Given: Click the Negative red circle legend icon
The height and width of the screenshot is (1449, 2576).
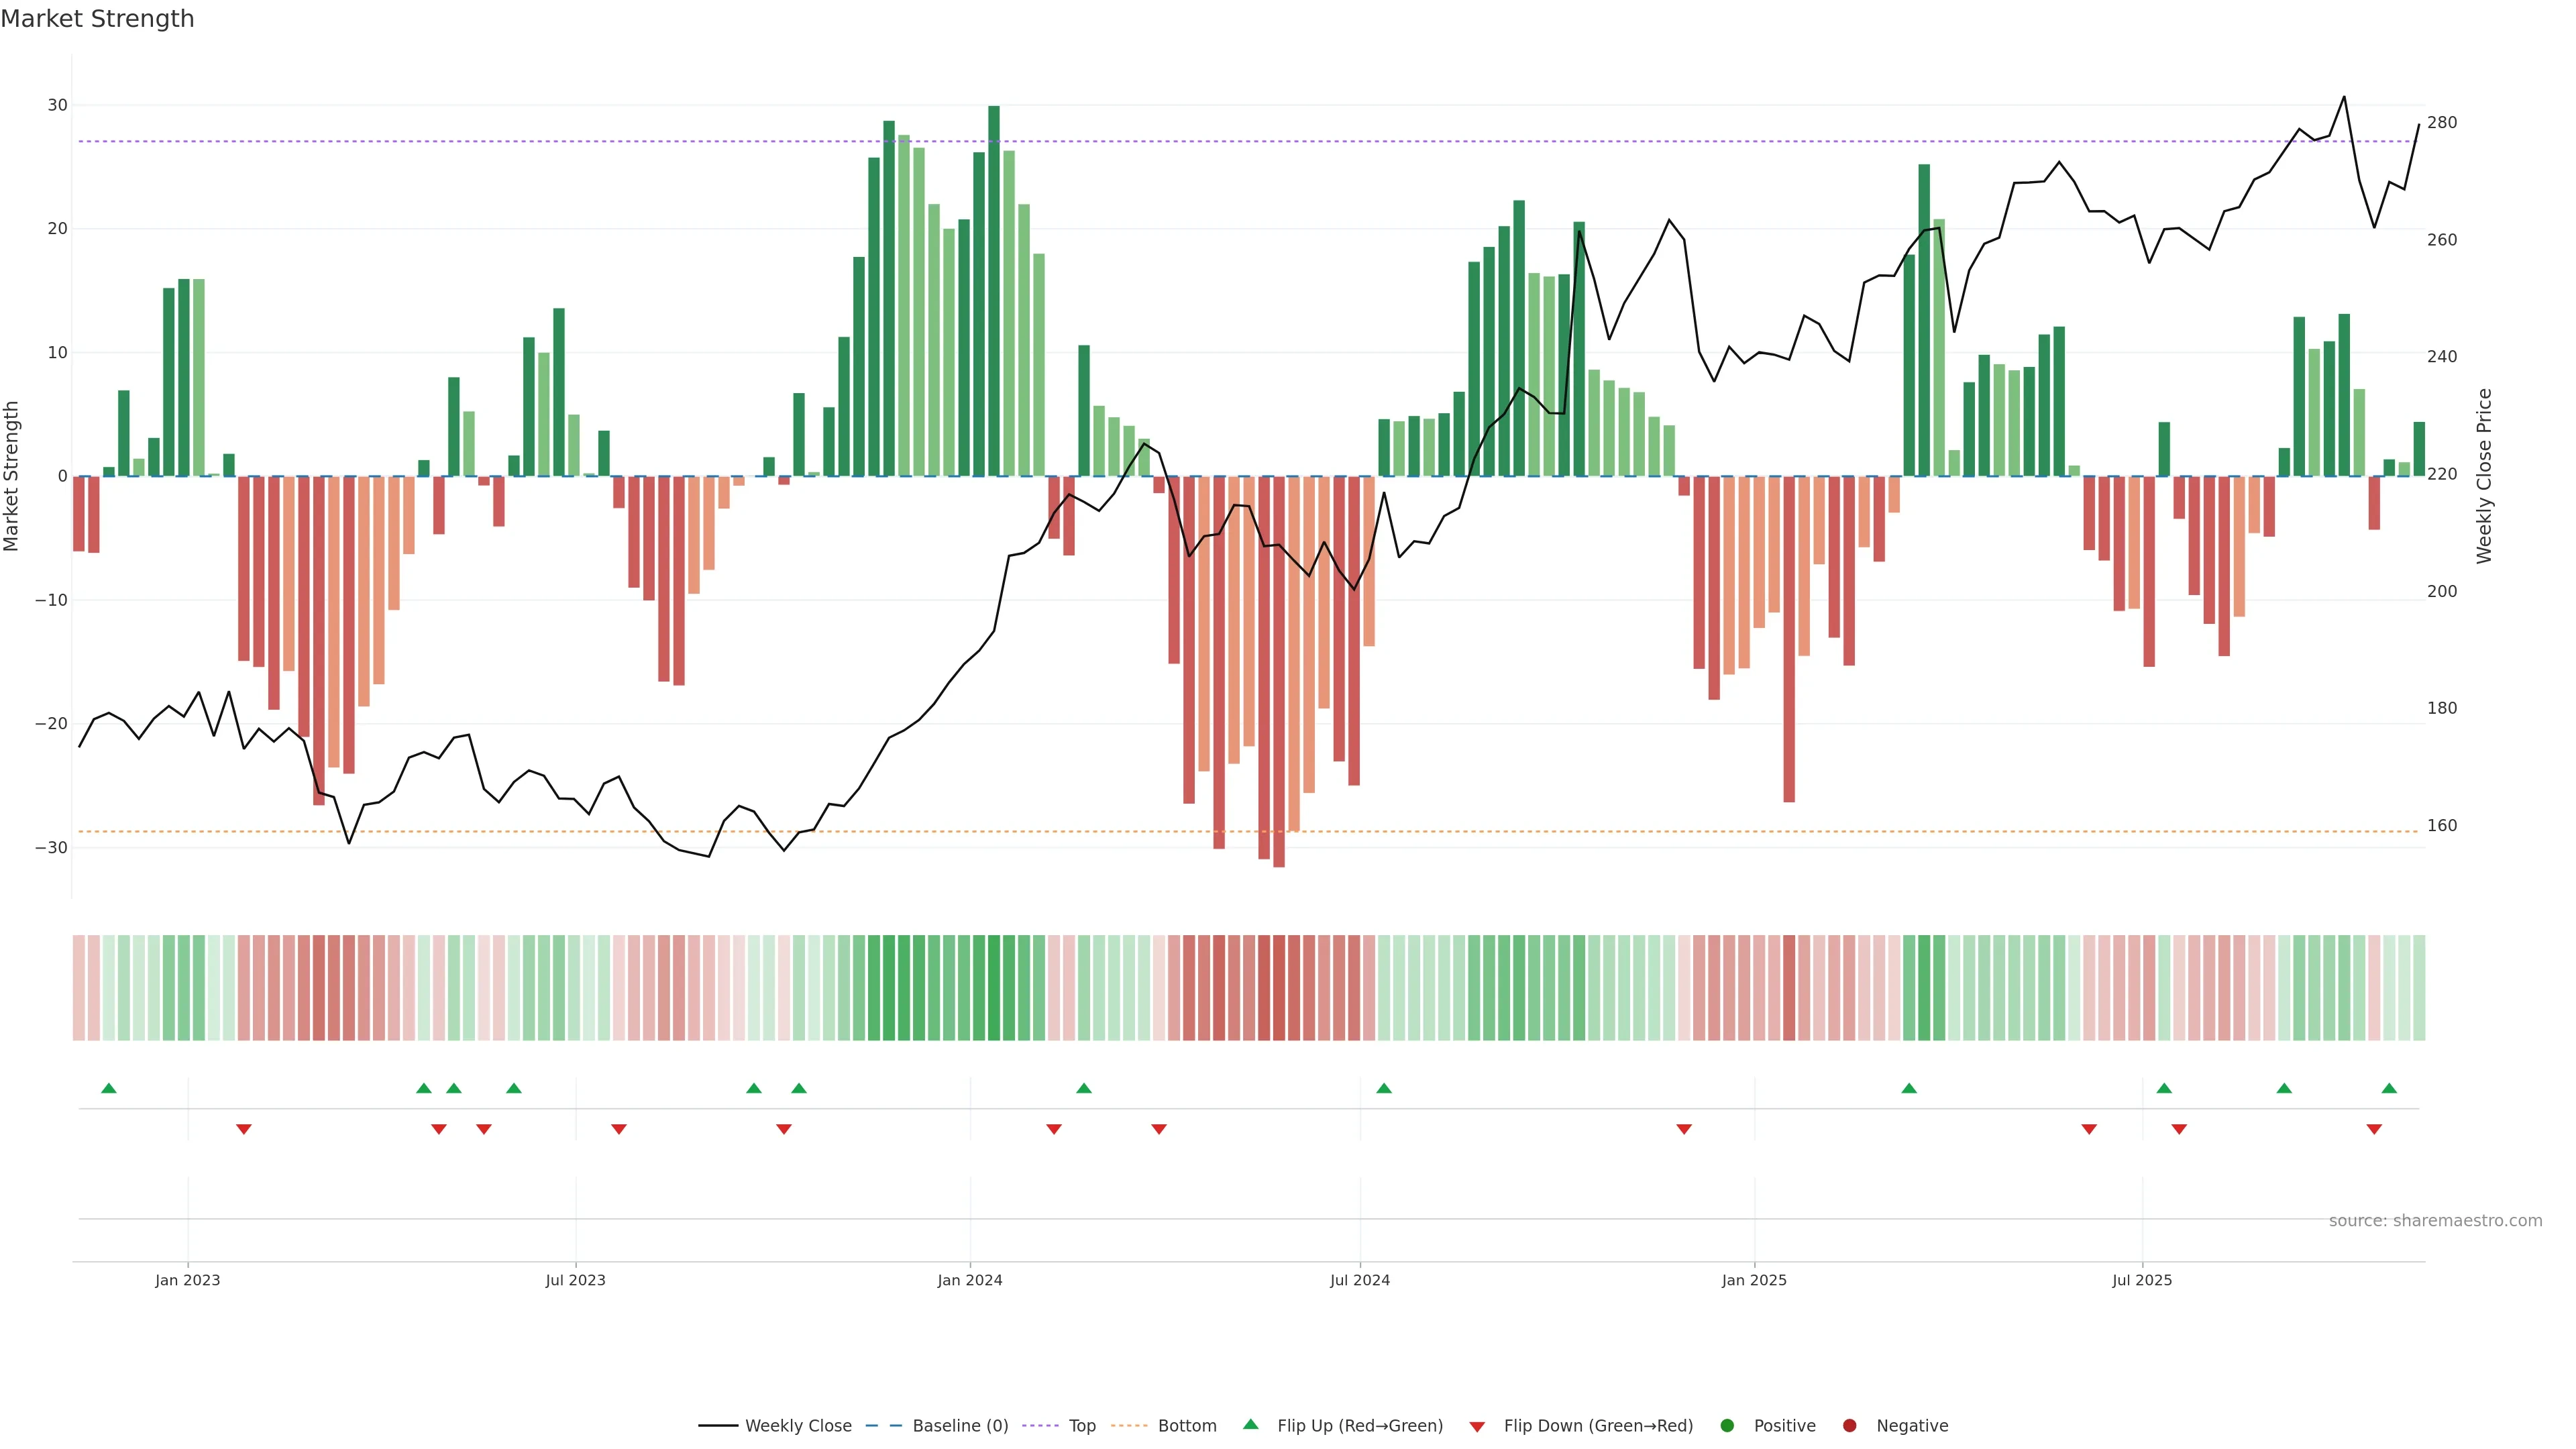Looking at the screenshot, I should (1849, 1426).
